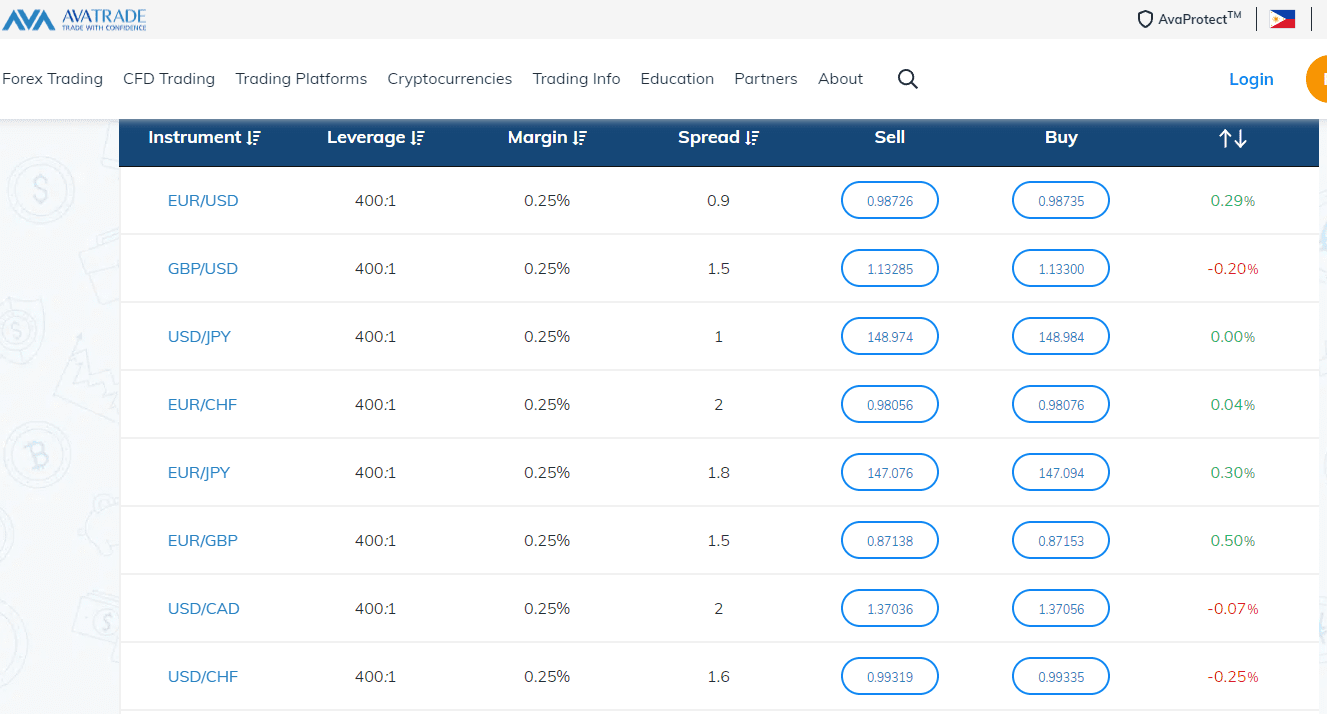1327x714 pixels.
Task: Click the AvaProtect shield icon
Action: (x=1146, y=19)
